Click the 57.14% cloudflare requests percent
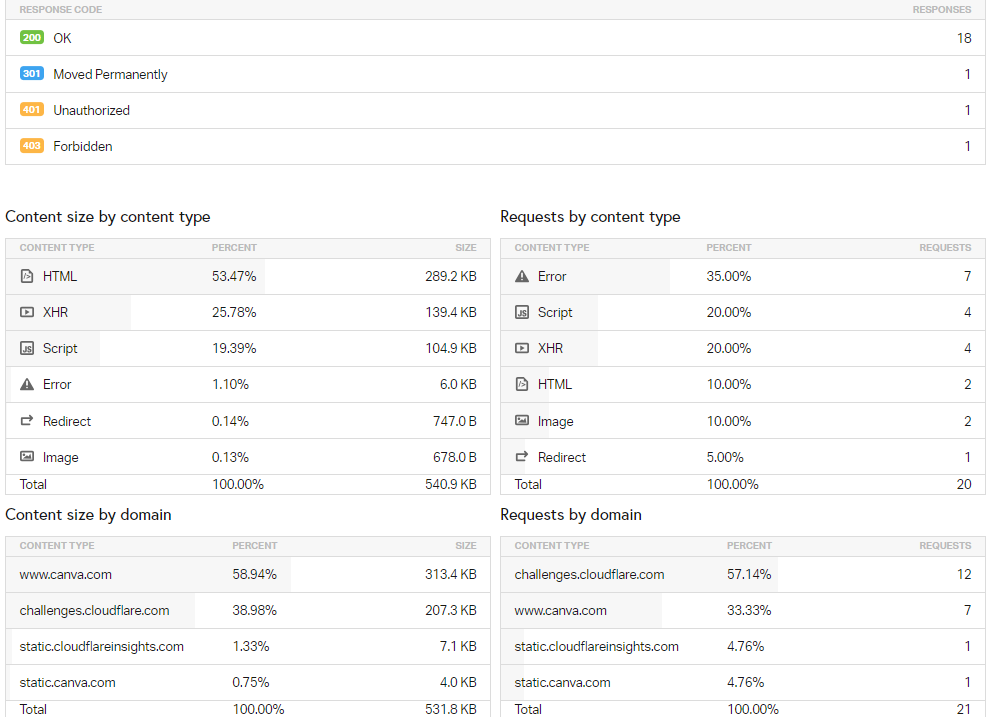 [749, 574]
